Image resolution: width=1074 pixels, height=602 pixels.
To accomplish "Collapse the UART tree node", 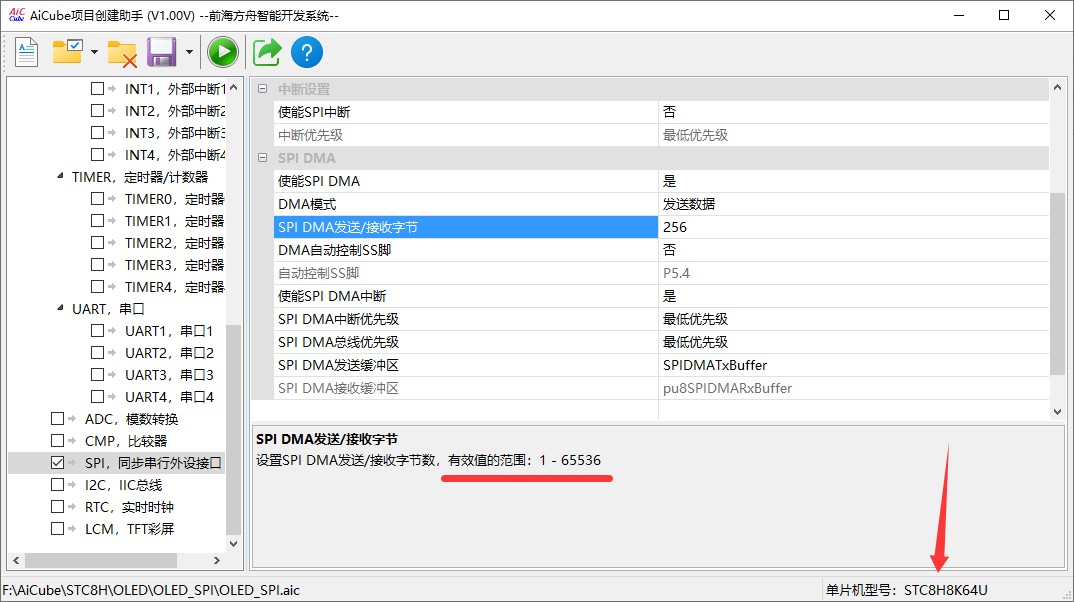I will coord(60,309).
